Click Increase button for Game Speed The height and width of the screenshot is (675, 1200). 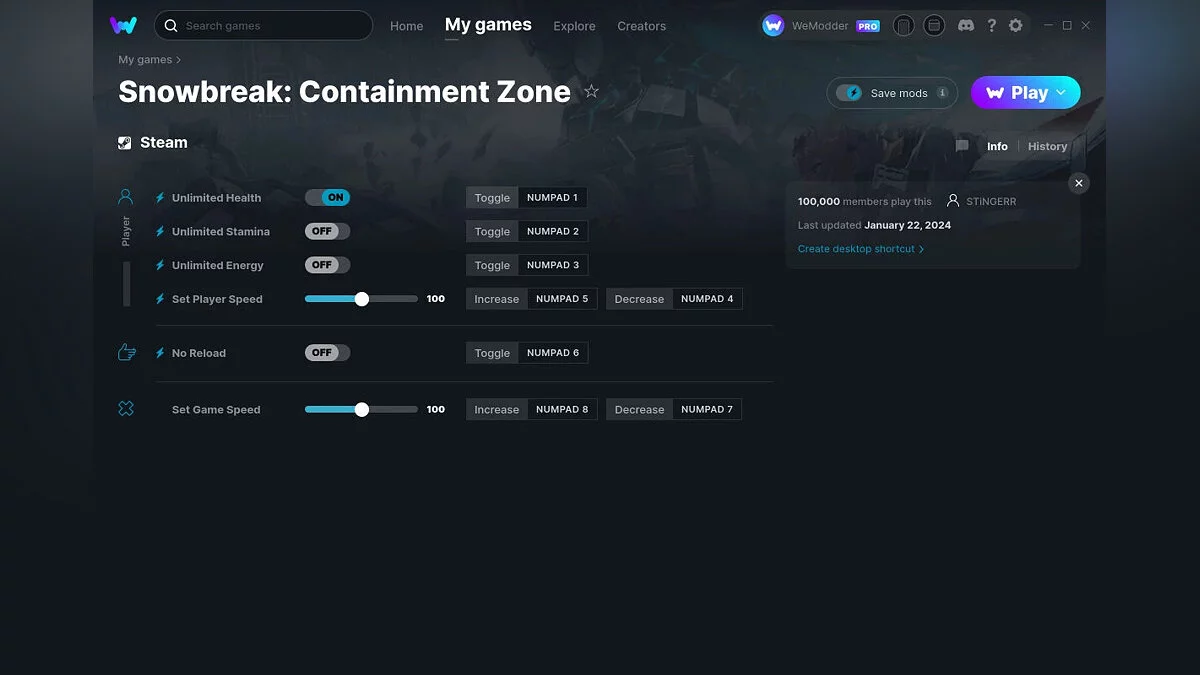point(497,409)
